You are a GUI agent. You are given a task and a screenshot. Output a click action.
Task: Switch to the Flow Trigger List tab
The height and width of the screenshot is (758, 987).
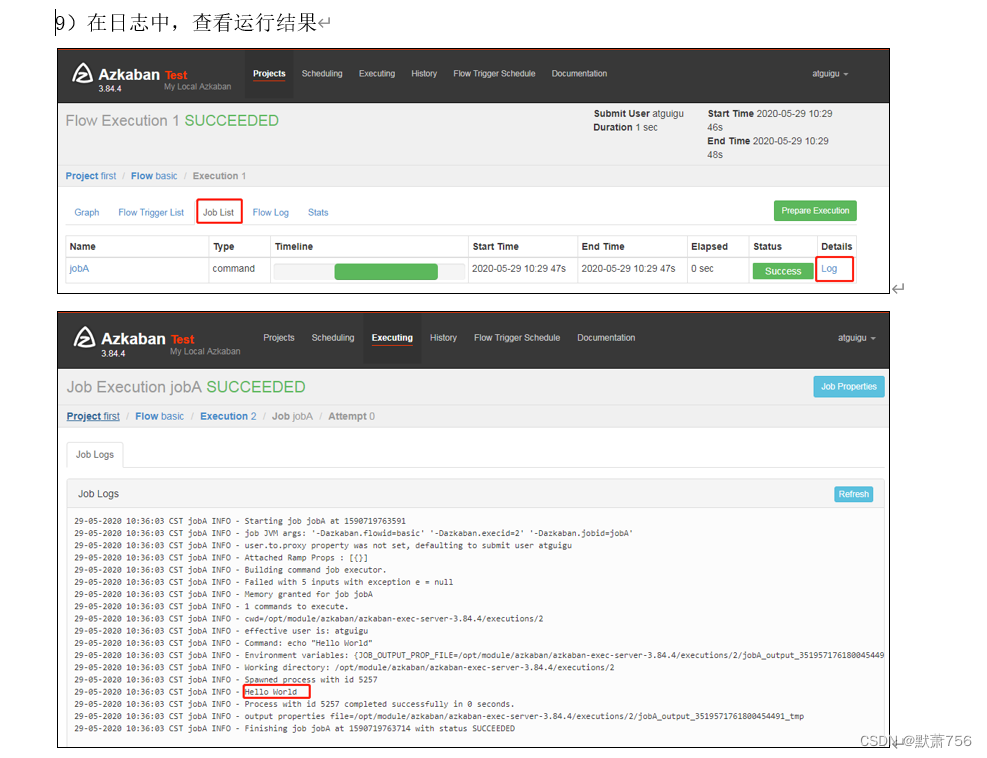pyautogui.click(x=151, y=213)
